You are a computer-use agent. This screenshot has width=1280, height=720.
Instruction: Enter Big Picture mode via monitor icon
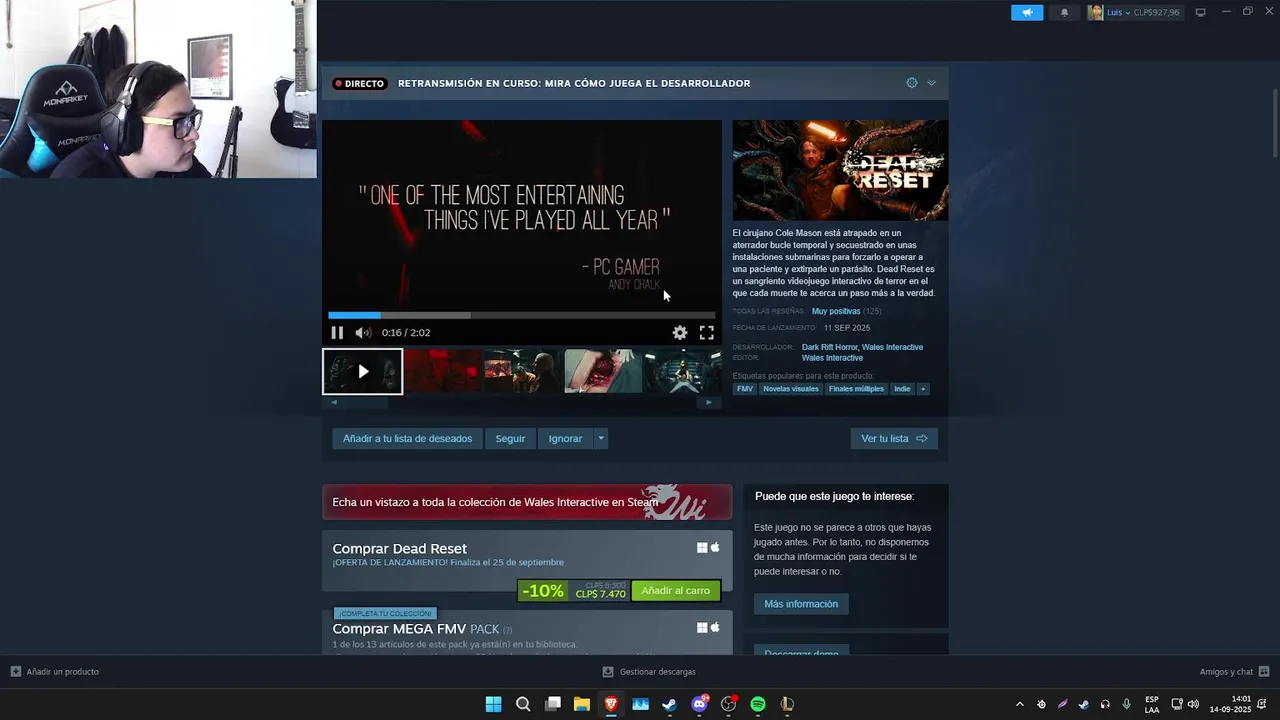pyautogui.click(x=1200, y=12)
